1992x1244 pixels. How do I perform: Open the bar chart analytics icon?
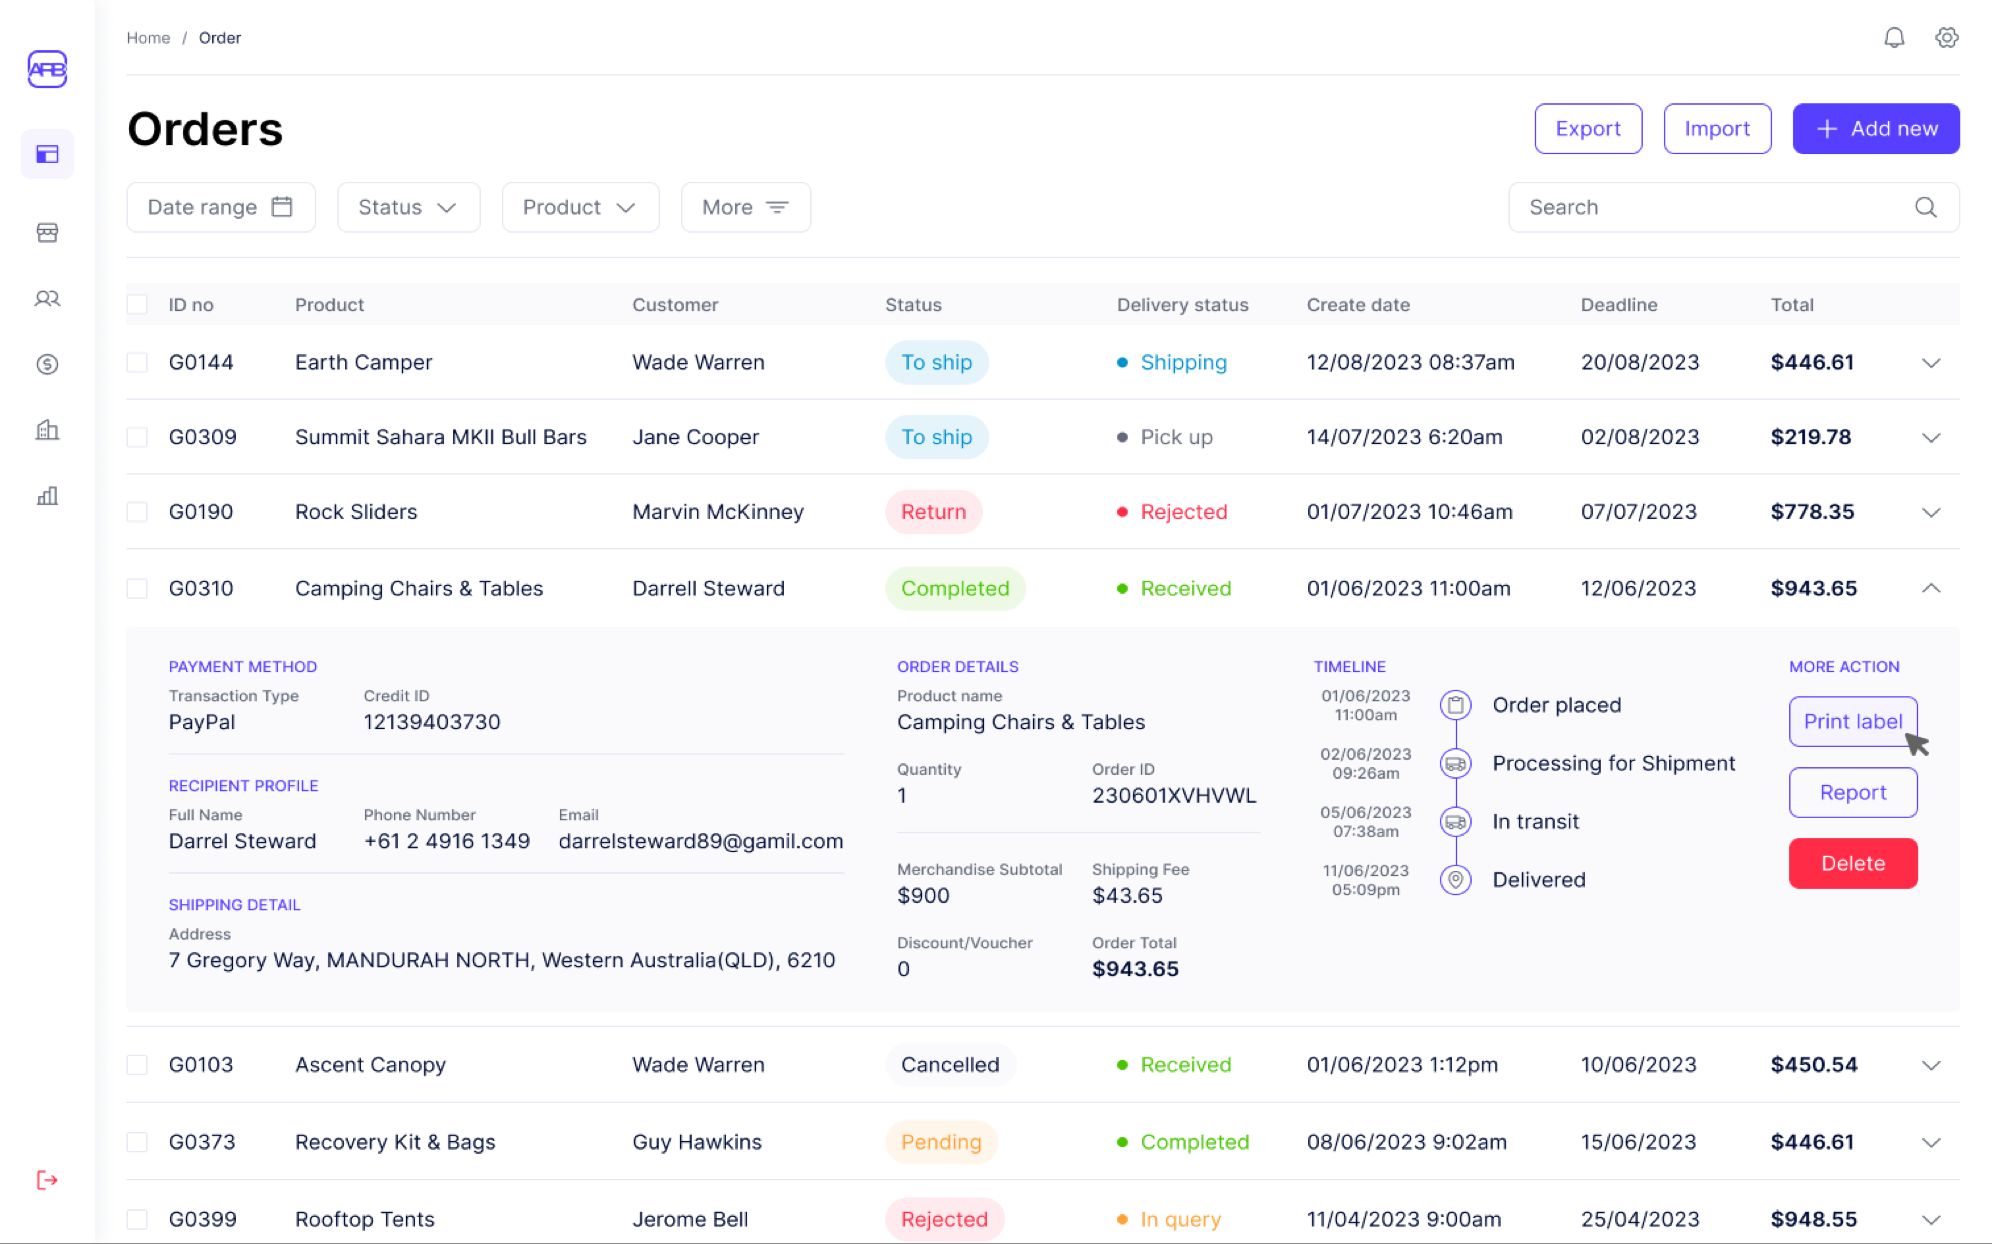[47, 496]
